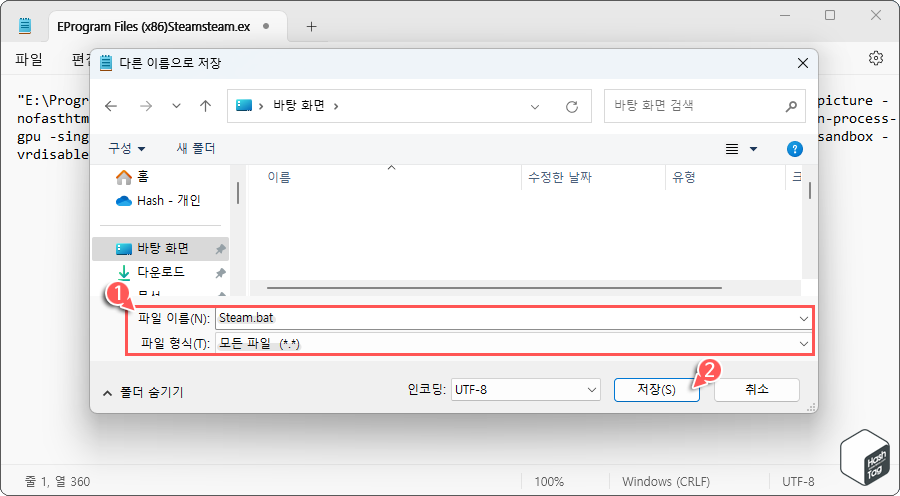Open help with the question mark icon
900x496 pixels.
coord(794,149)
